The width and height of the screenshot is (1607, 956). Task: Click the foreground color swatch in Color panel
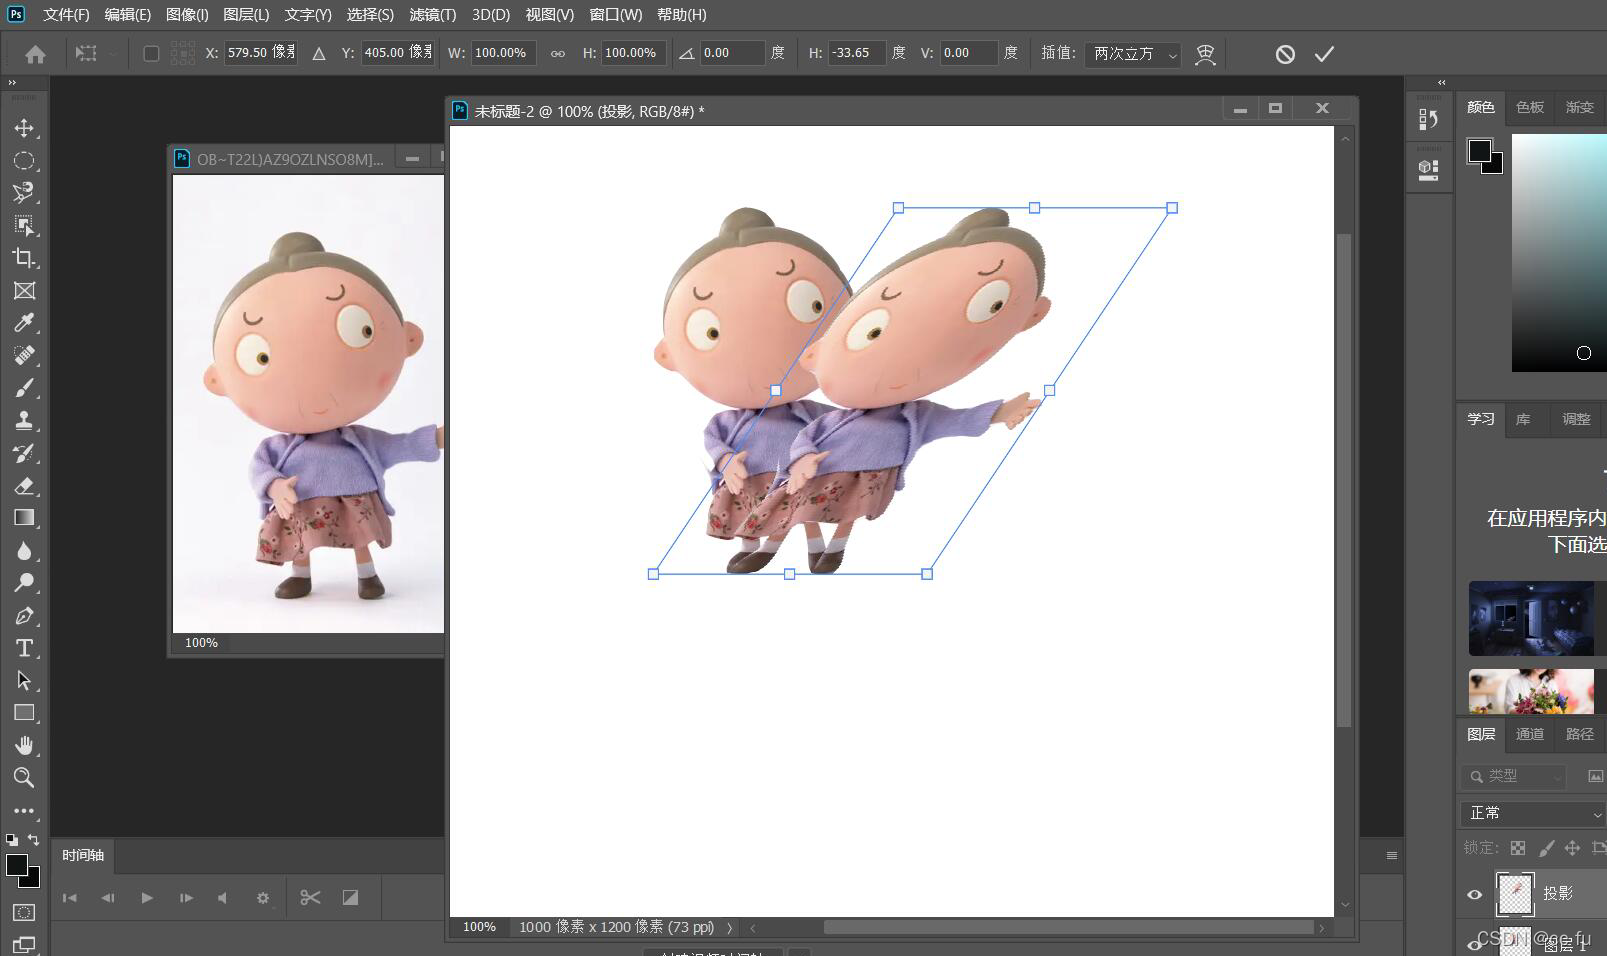click(1479, 151)
